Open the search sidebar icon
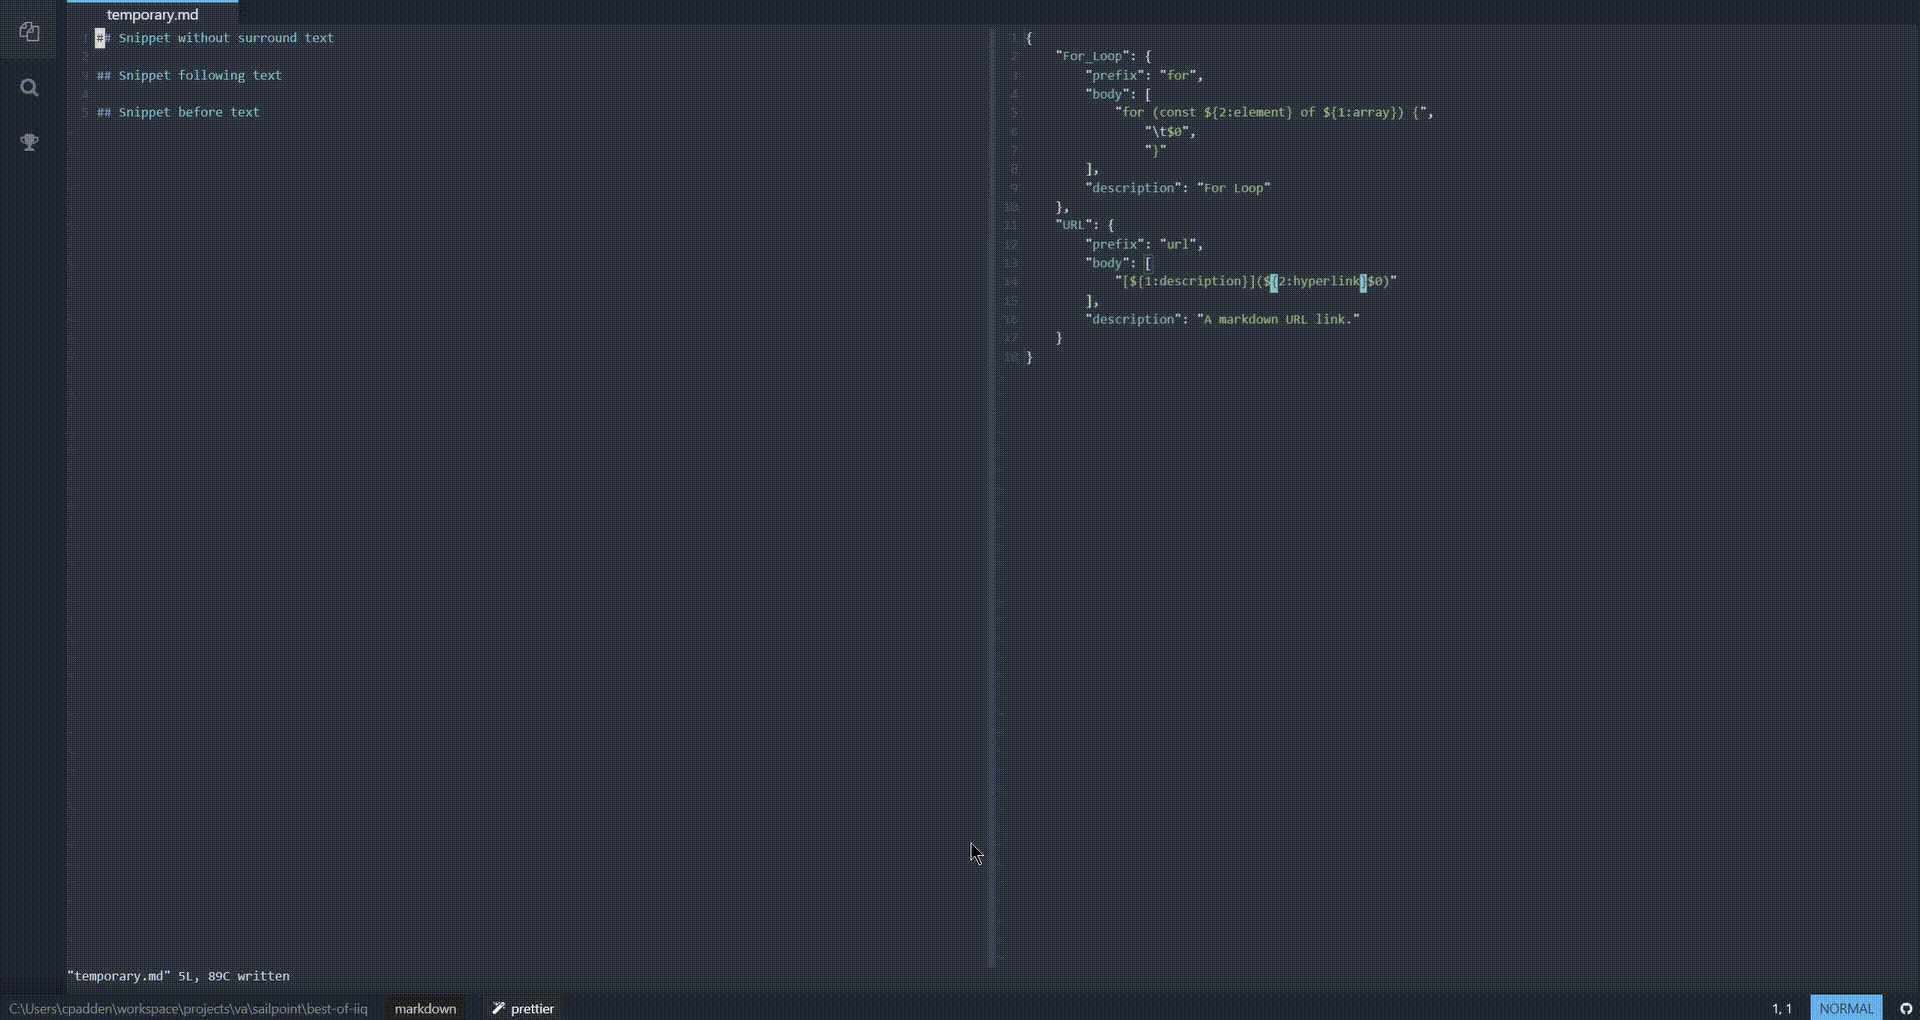This screenshot has width=1920, height=1020. [29, 88]
